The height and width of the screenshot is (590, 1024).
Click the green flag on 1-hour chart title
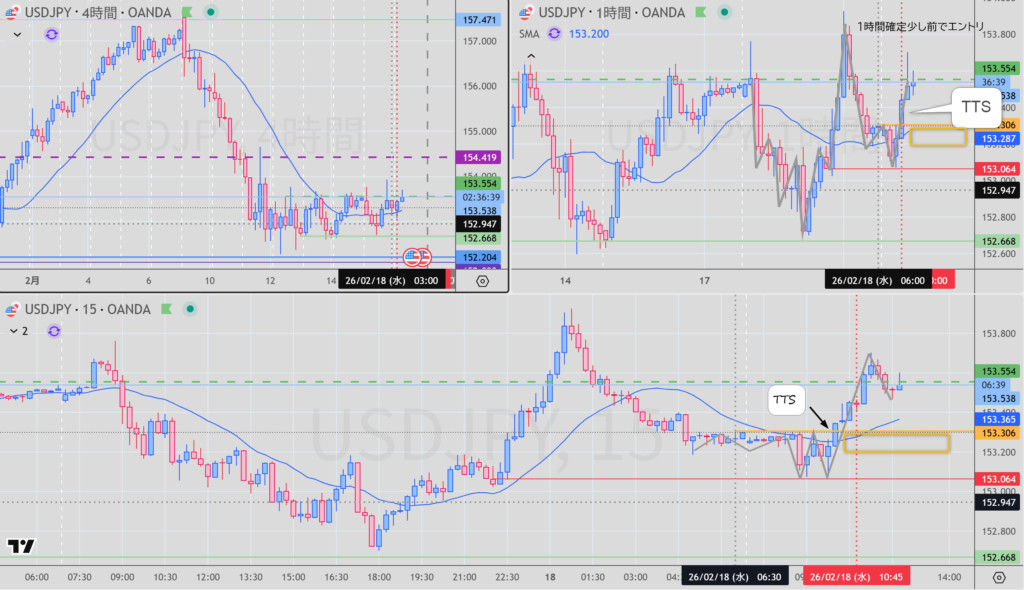pos(700,11)
